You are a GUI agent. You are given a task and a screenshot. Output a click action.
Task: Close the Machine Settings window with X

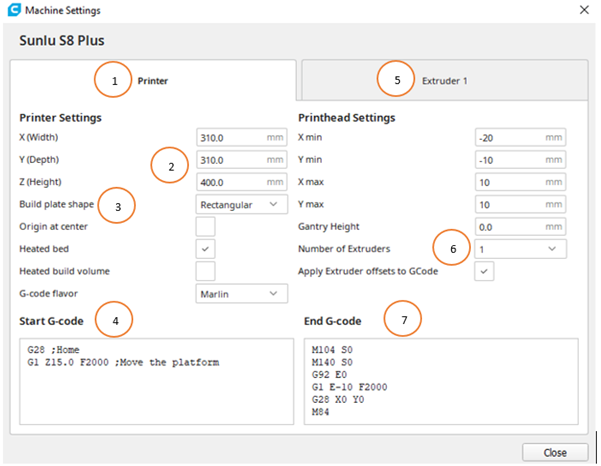pyautogui.click(x=583, y=10)
